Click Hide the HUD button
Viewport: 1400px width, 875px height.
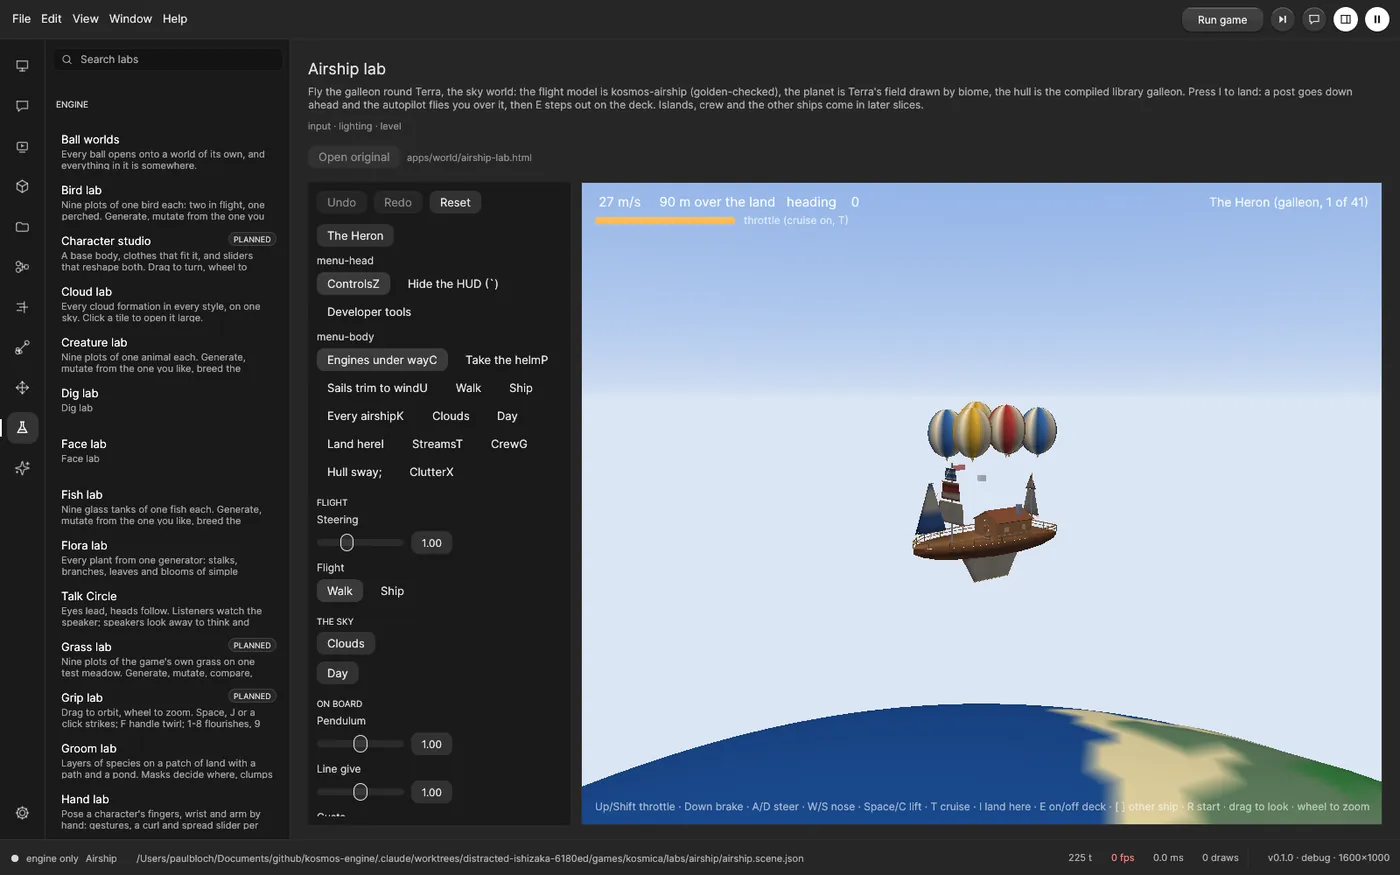[453, 284]
